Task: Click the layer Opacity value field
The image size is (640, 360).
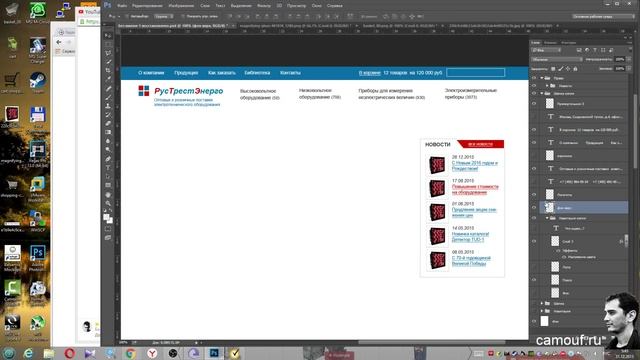Action: pos(620,59)
